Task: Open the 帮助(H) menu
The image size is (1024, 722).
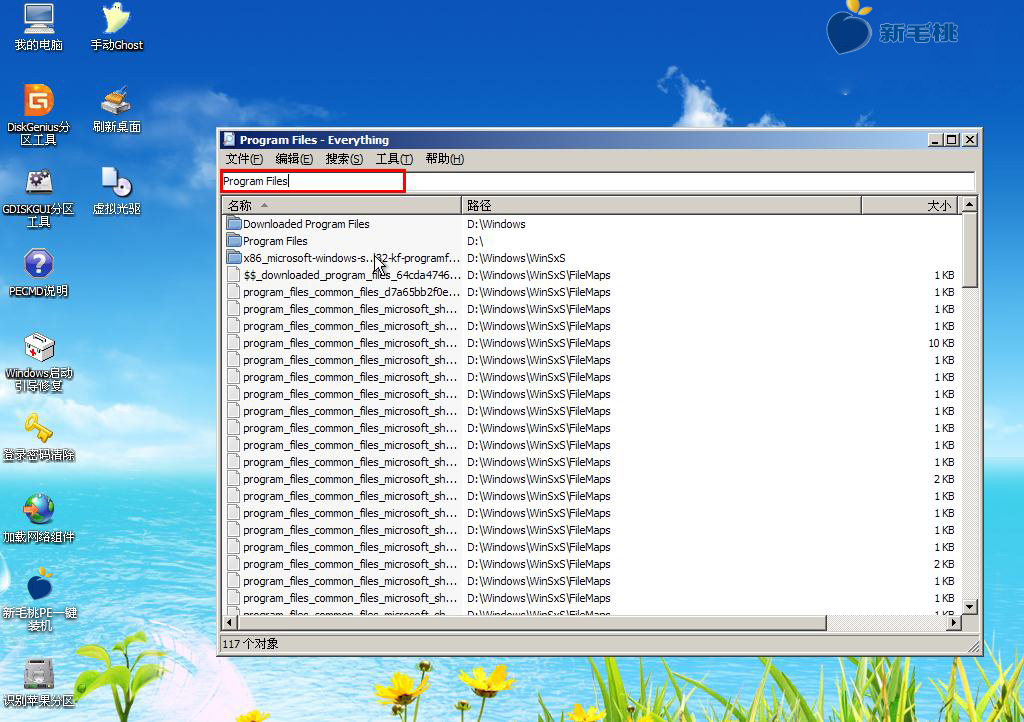Action: tap(444, 159)
